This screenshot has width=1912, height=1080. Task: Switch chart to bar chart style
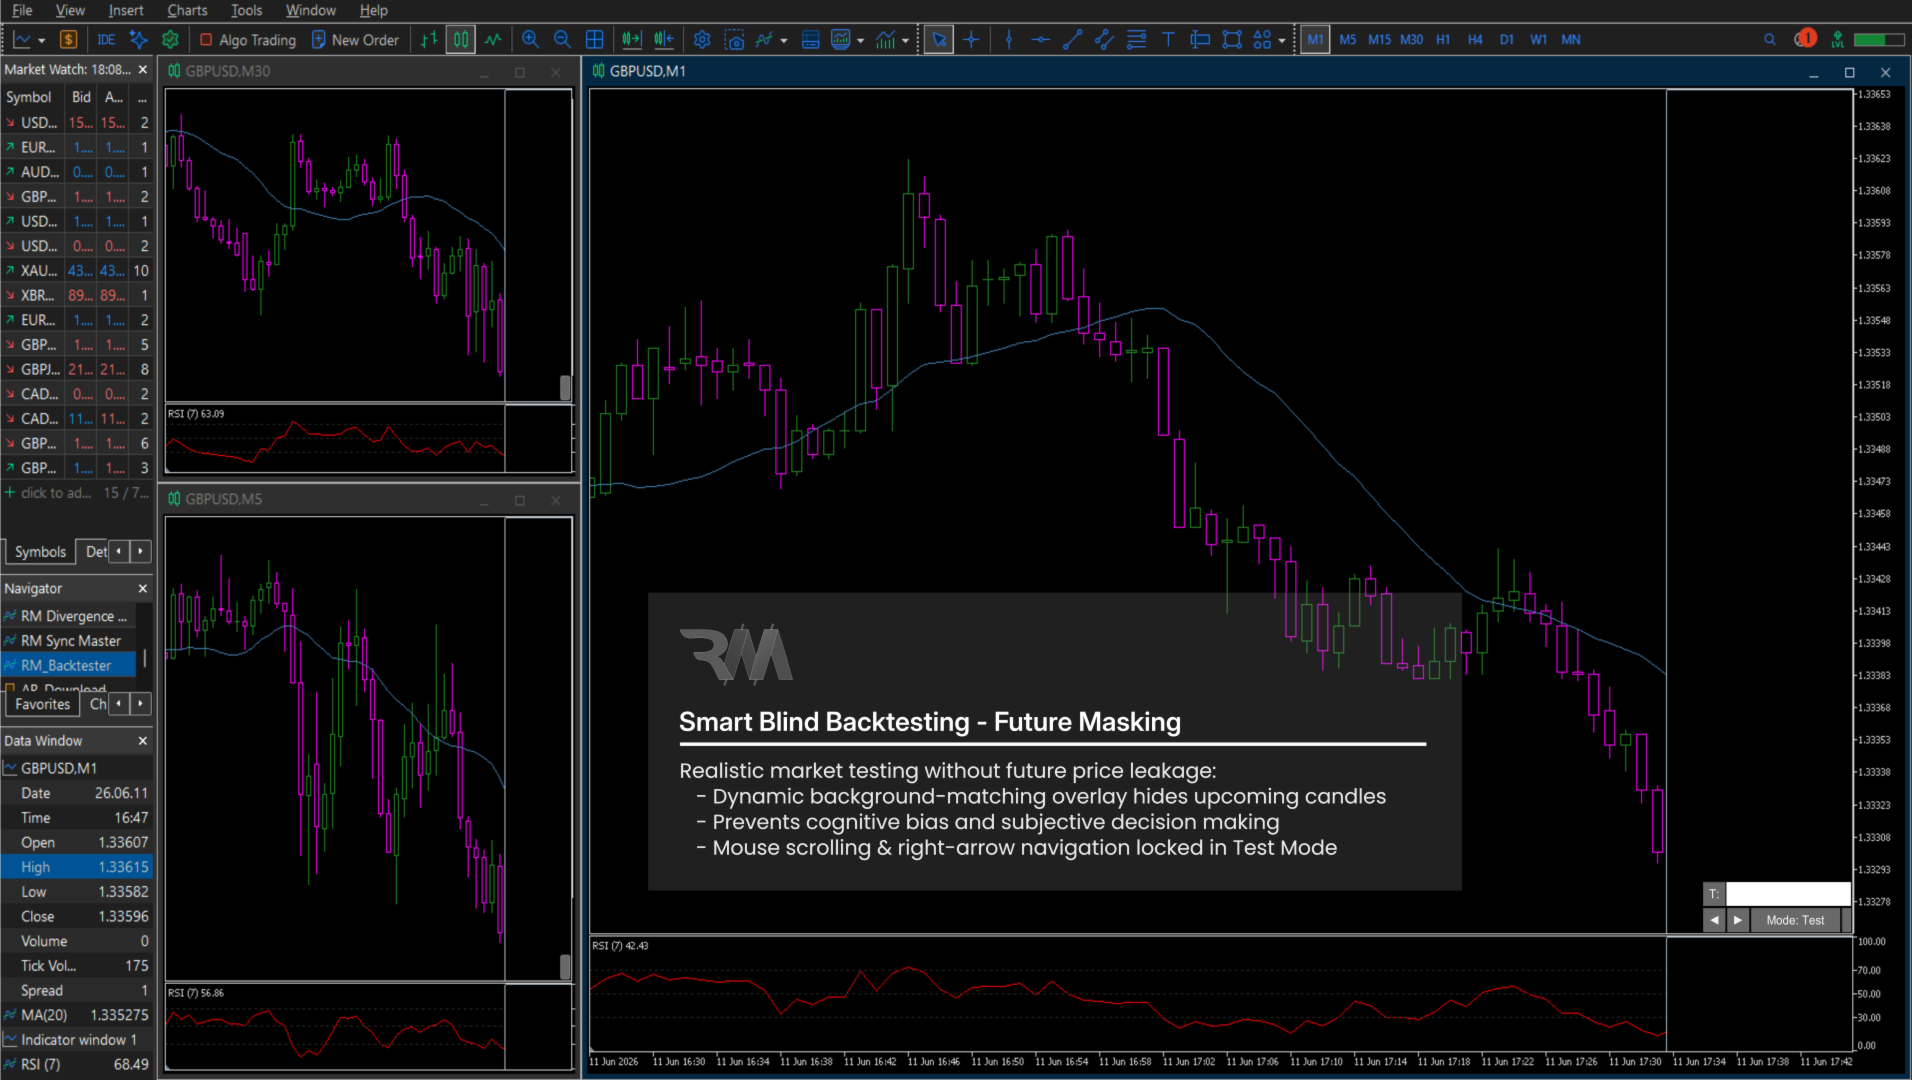coord(429,40)
